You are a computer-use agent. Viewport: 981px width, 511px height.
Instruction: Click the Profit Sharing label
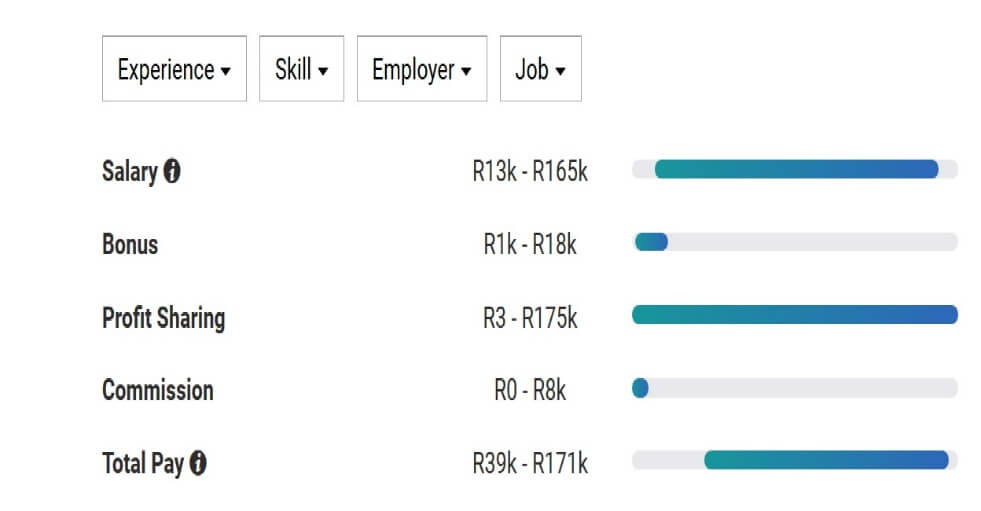[163, 318]
